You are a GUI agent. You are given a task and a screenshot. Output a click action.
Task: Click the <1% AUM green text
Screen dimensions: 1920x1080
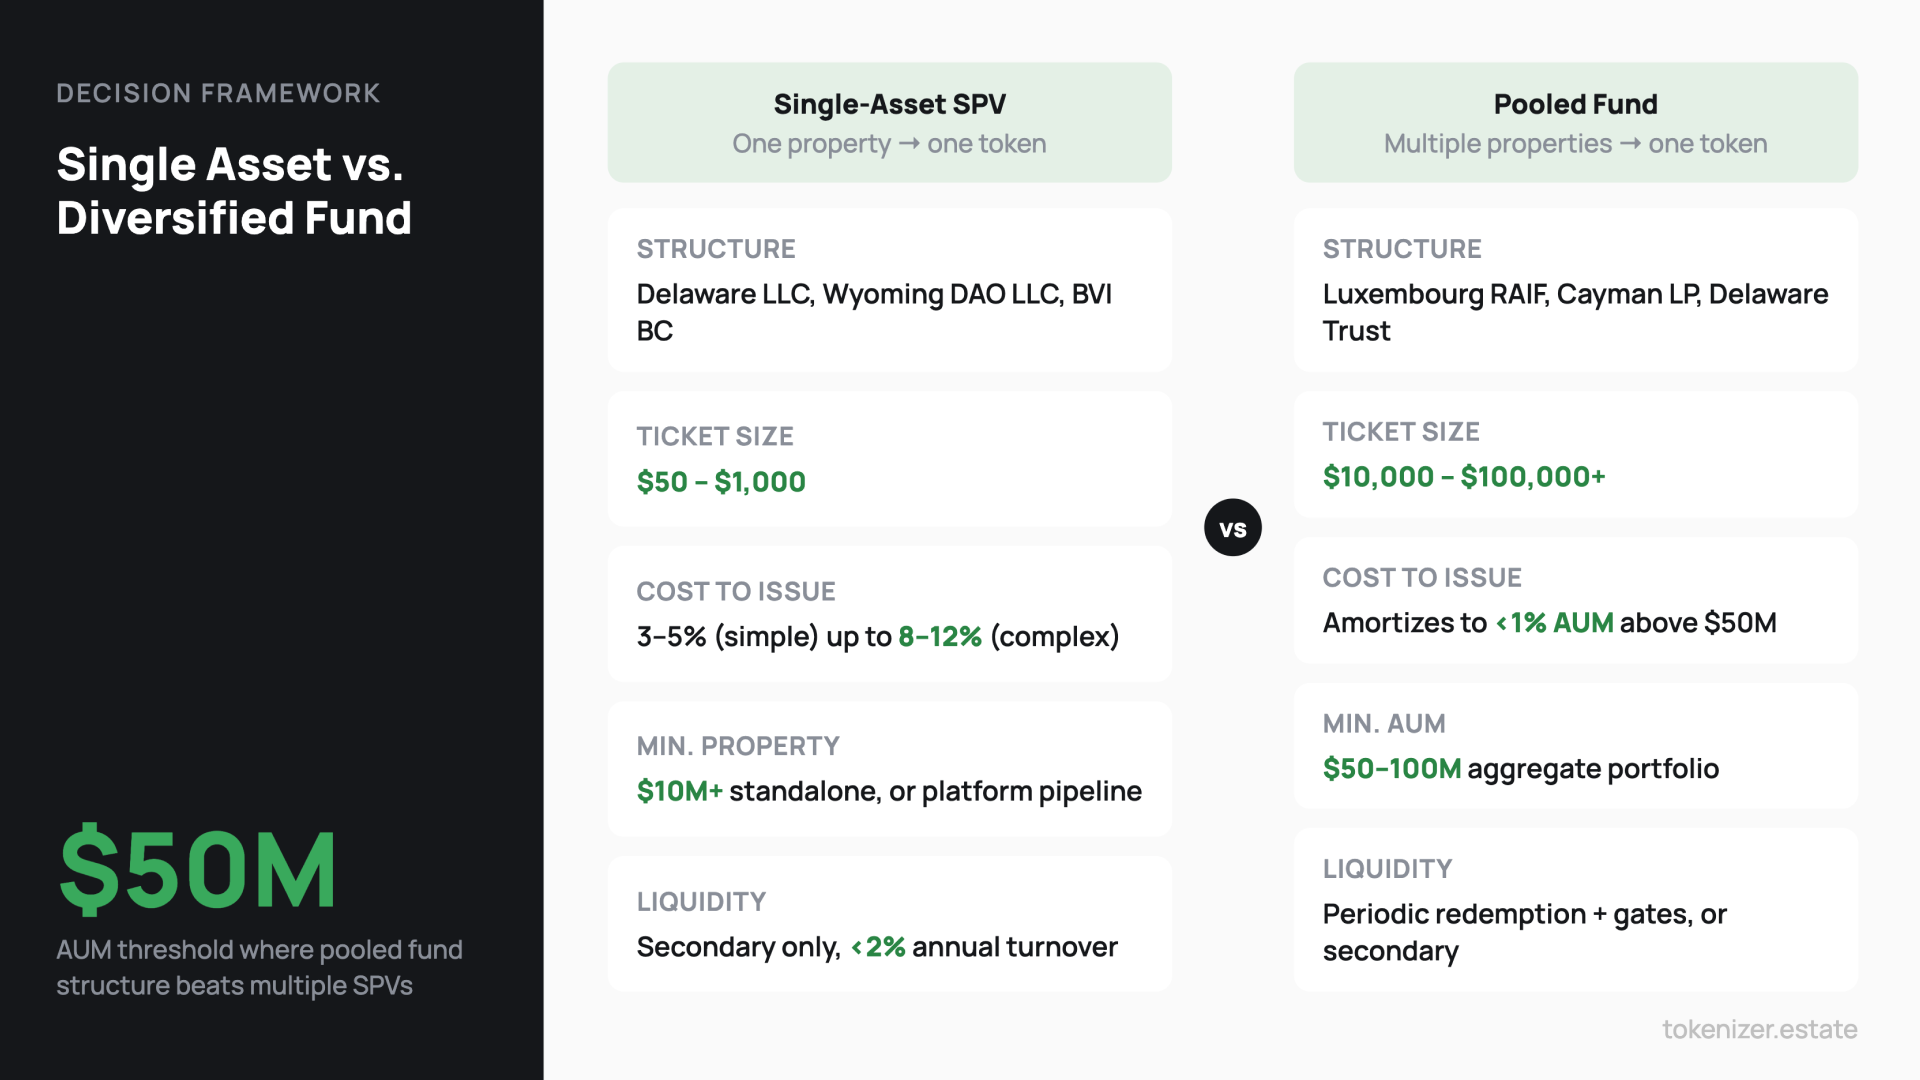pos(1554,623)
